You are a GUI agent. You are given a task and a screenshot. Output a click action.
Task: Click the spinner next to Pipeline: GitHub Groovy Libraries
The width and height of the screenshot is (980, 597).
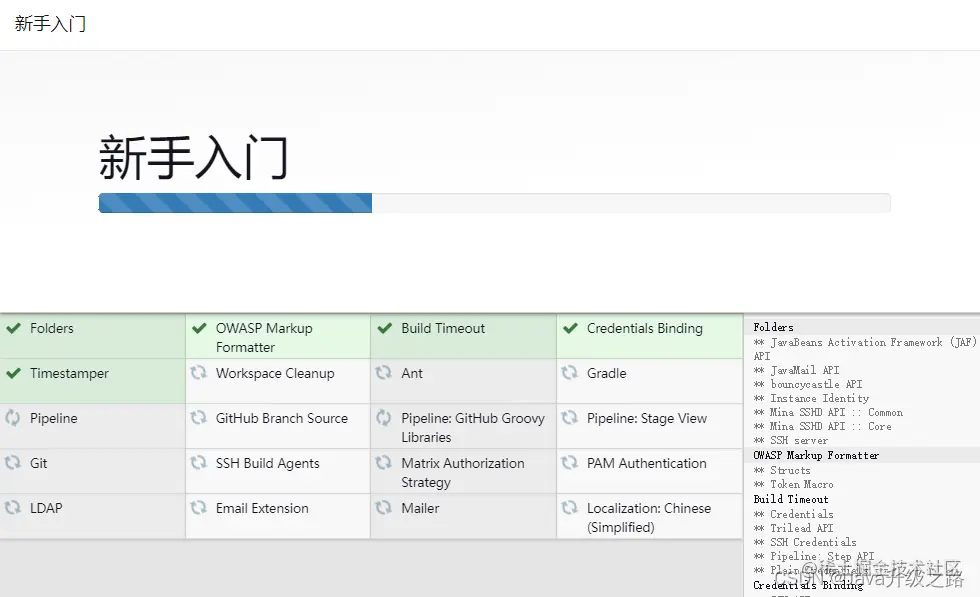pos(384,418)
